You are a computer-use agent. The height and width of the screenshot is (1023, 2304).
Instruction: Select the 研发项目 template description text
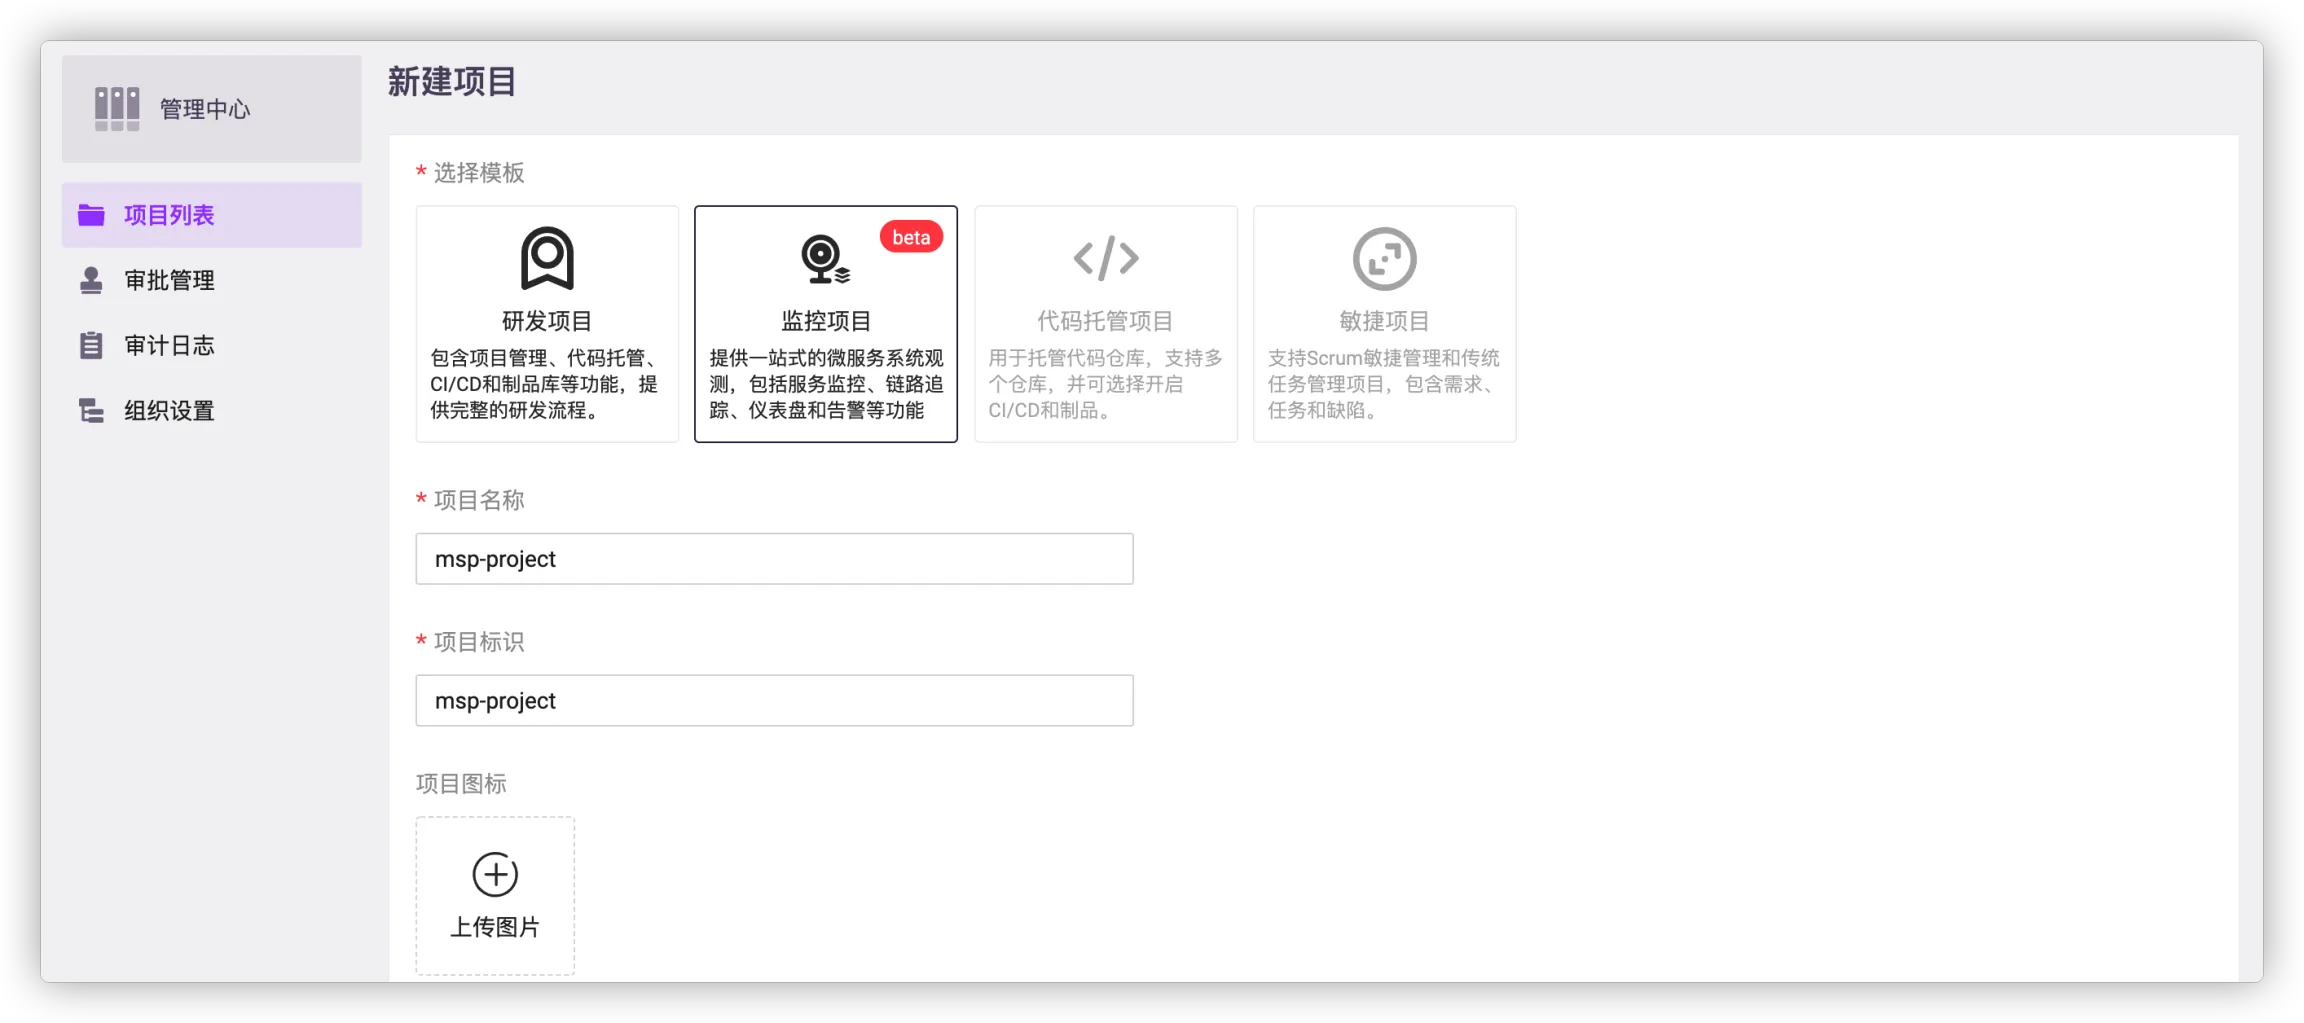point(545,384)
